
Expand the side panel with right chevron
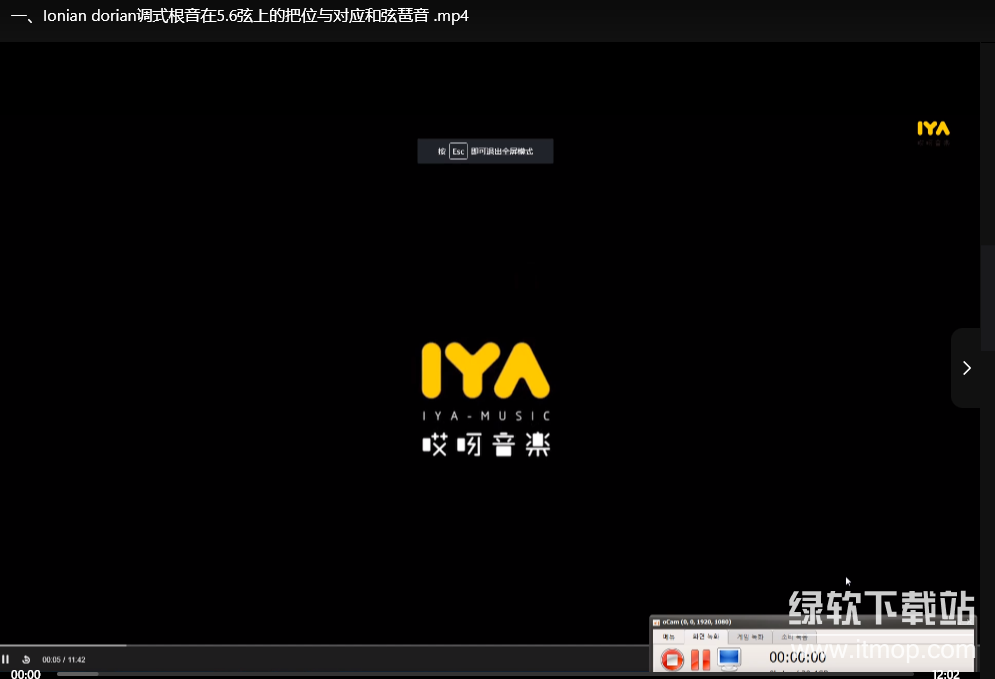pos(966,368)
